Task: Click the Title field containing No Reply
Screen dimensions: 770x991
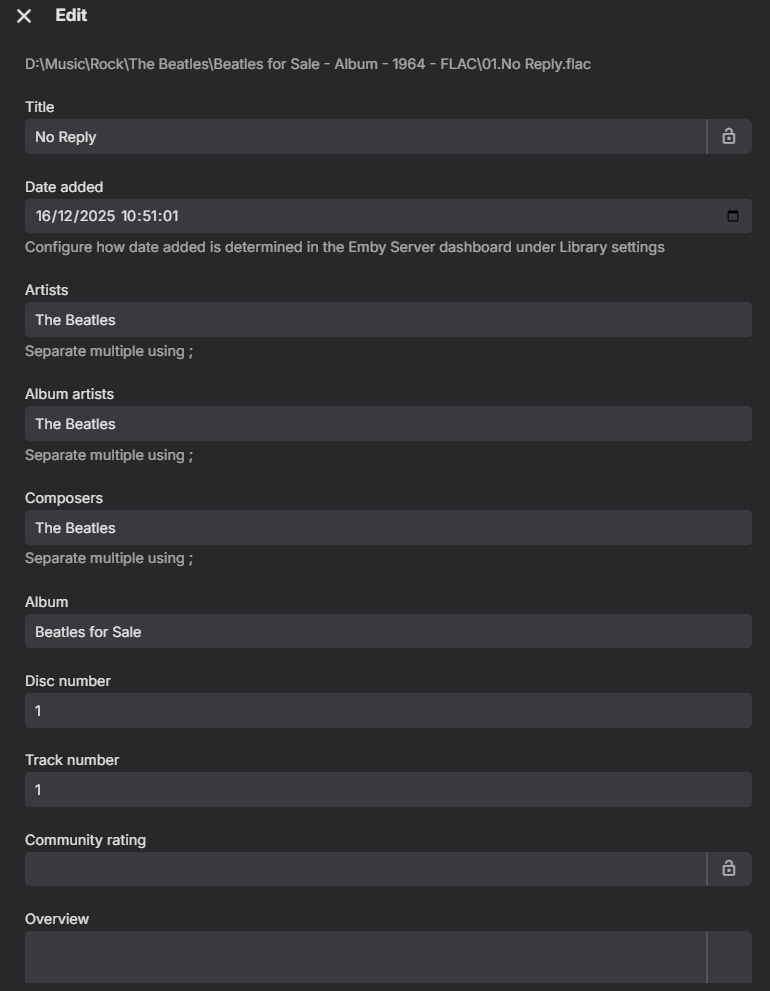Action: 365,137
